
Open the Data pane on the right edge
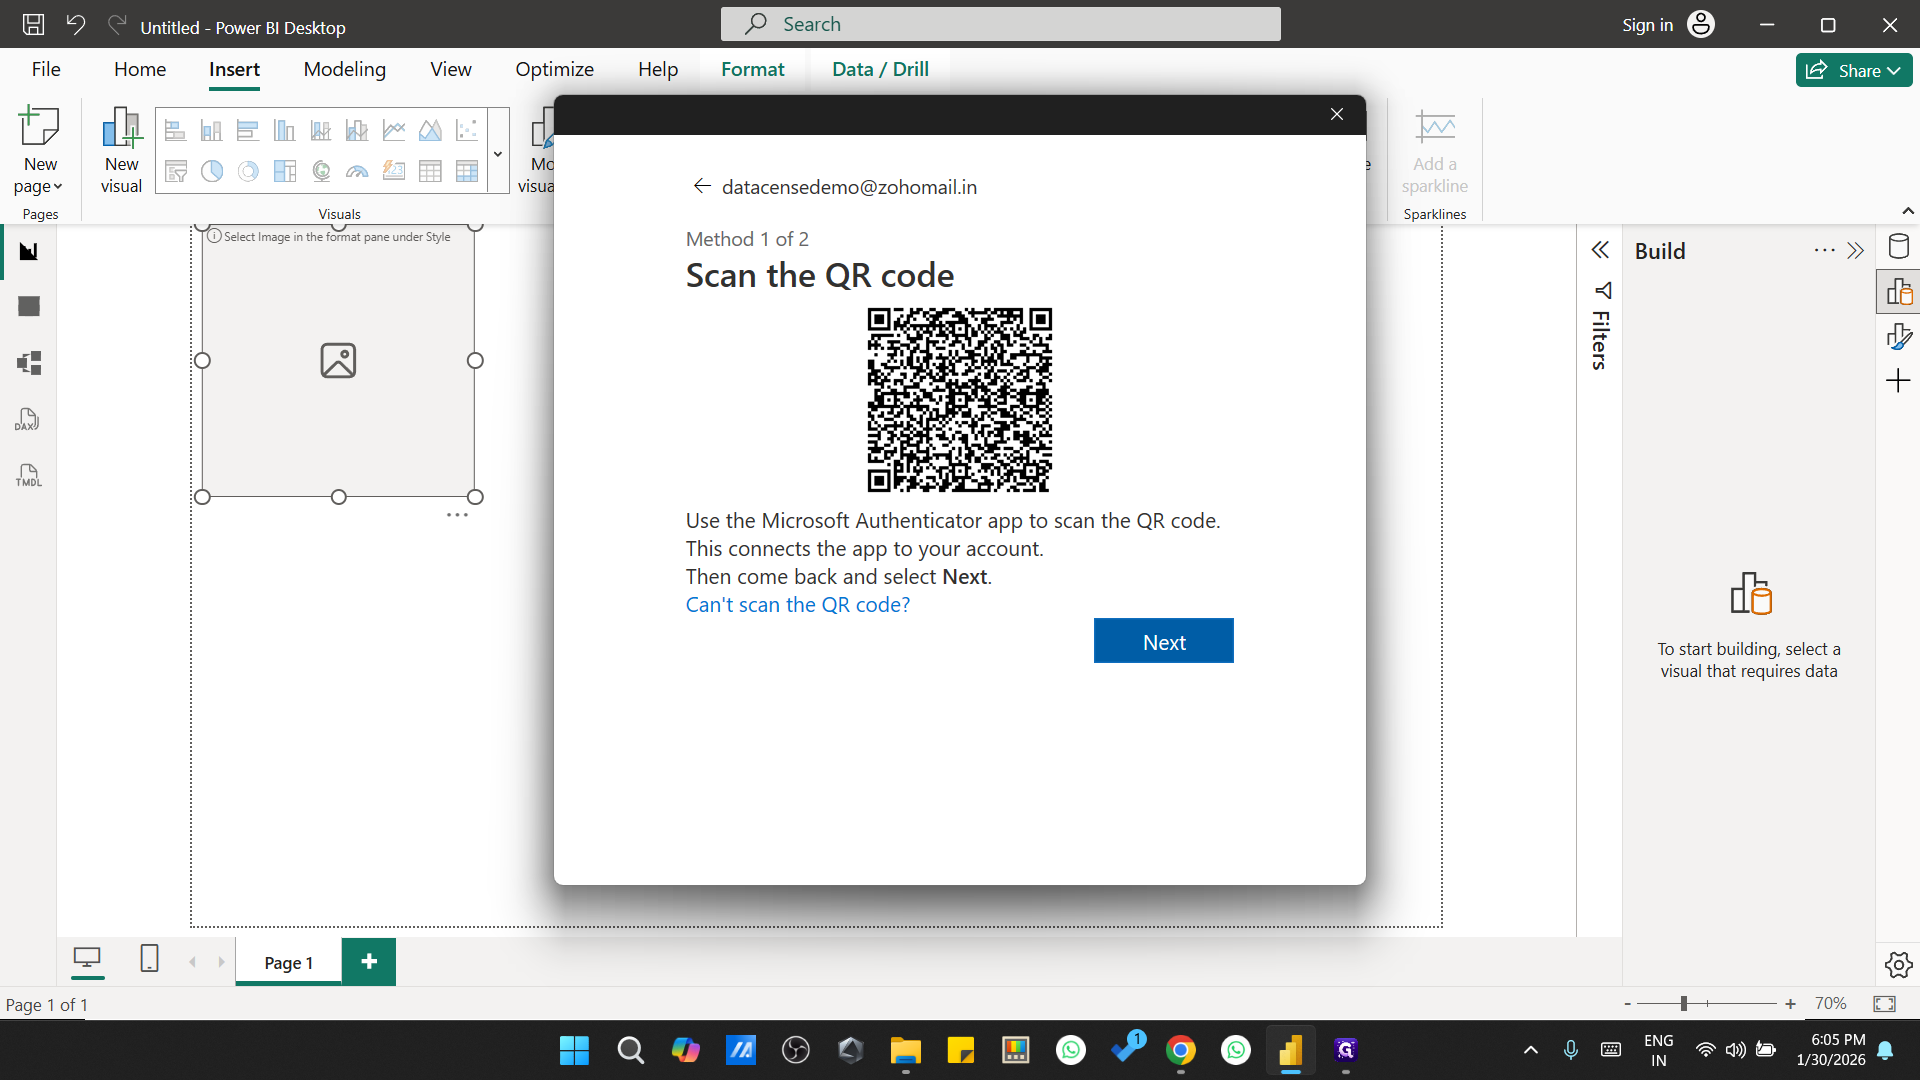point(1900,246)
